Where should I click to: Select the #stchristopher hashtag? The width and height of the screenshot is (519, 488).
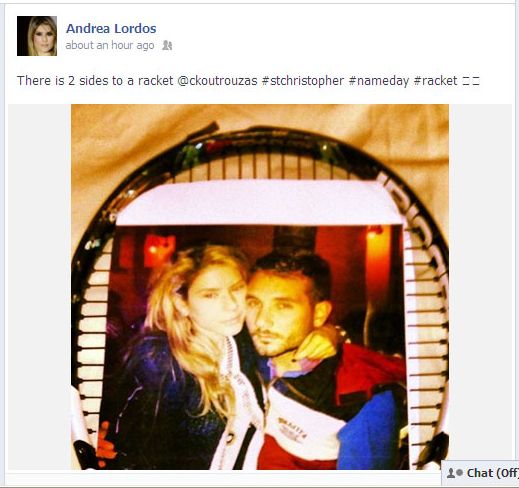coord(303,81)
